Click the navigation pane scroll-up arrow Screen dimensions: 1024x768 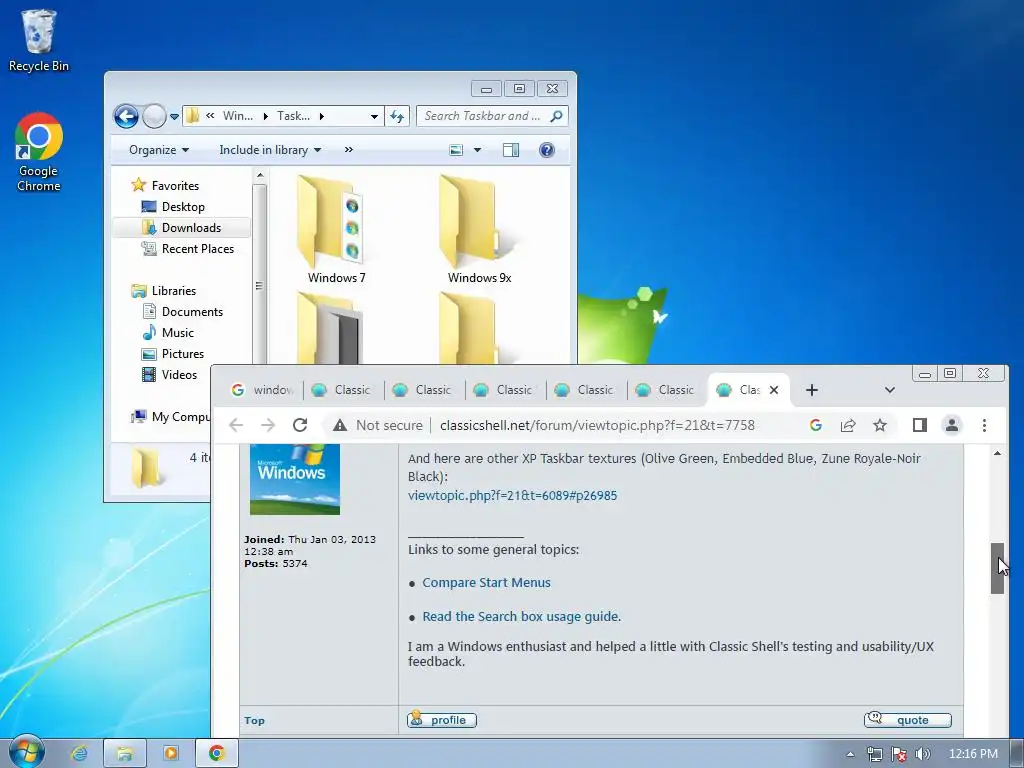tap(259, 176)
